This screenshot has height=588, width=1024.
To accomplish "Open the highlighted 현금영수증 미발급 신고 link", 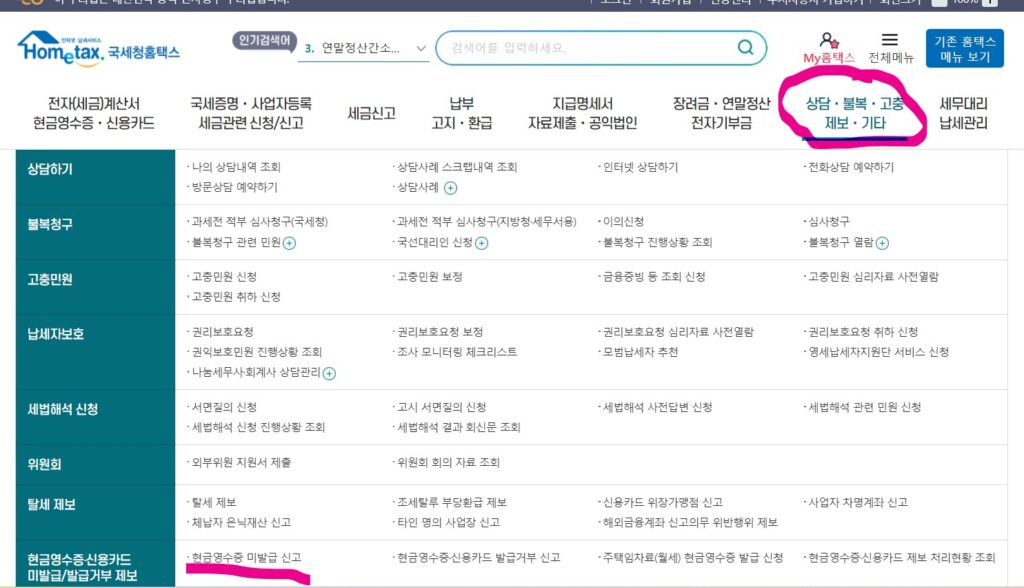I will tap(245, 557).
